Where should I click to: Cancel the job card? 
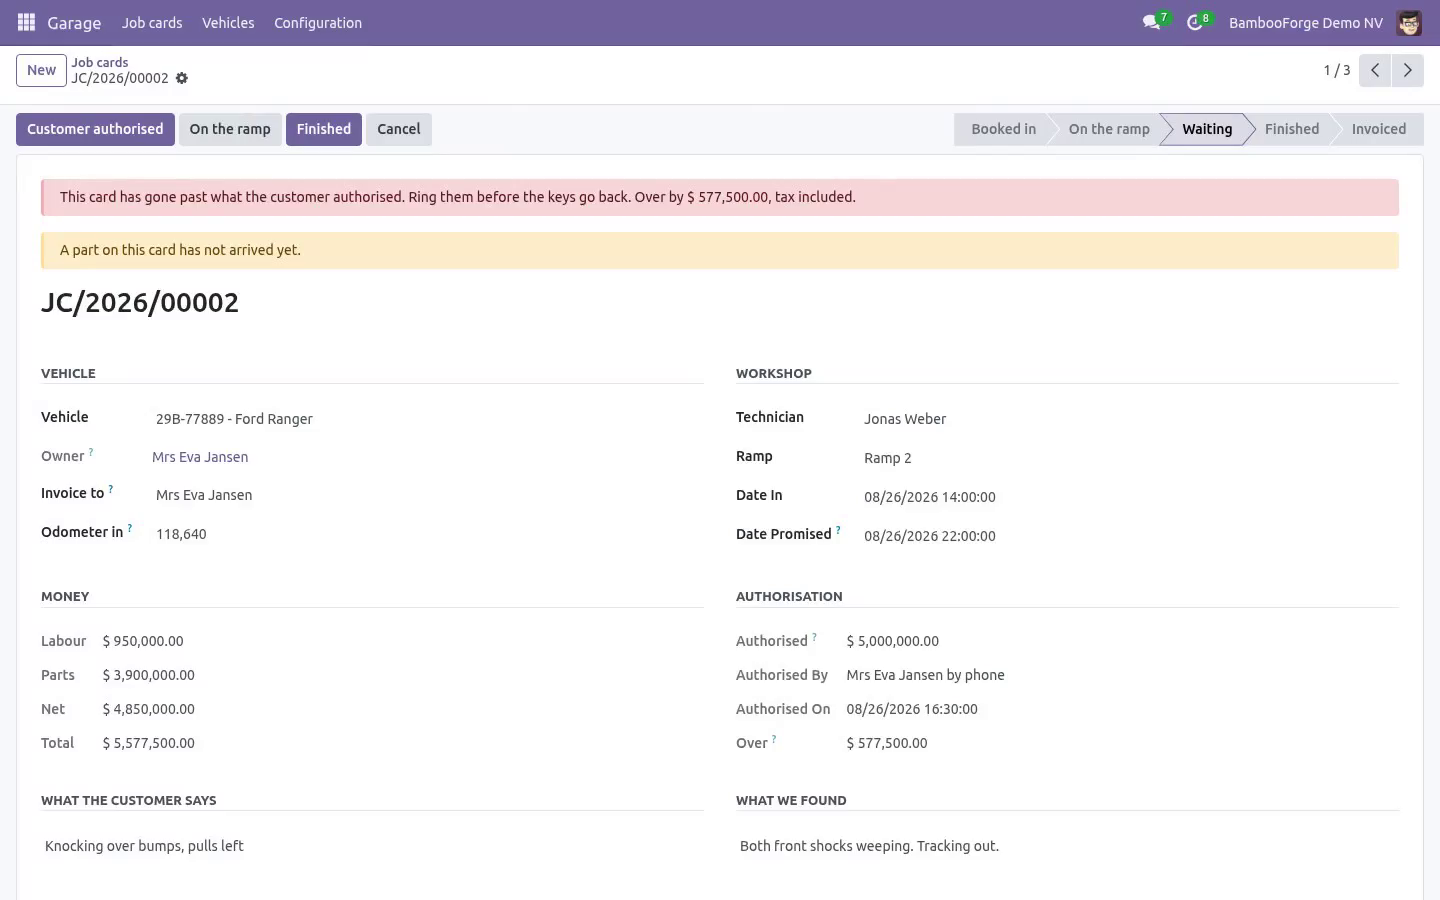(399, 129)
